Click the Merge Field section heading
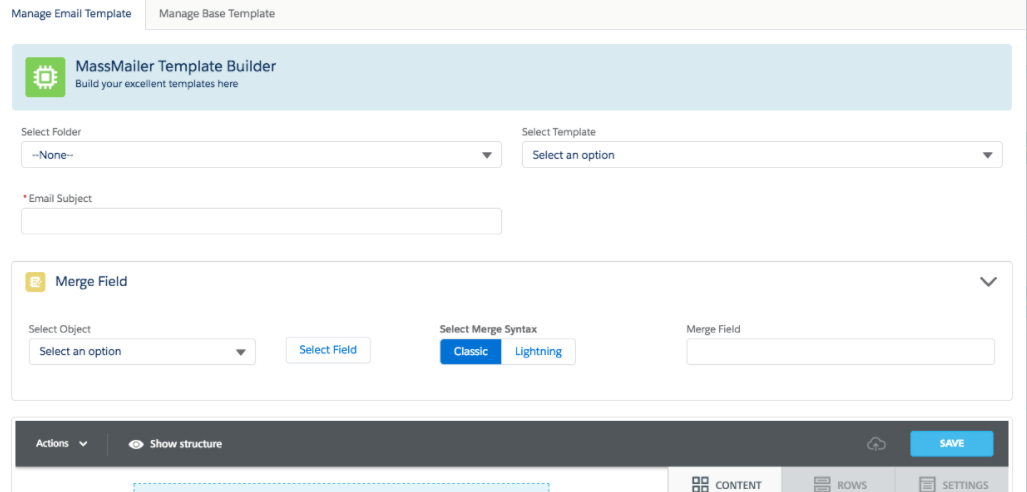This screenshot has width=1027, height=492. [91, 282]
